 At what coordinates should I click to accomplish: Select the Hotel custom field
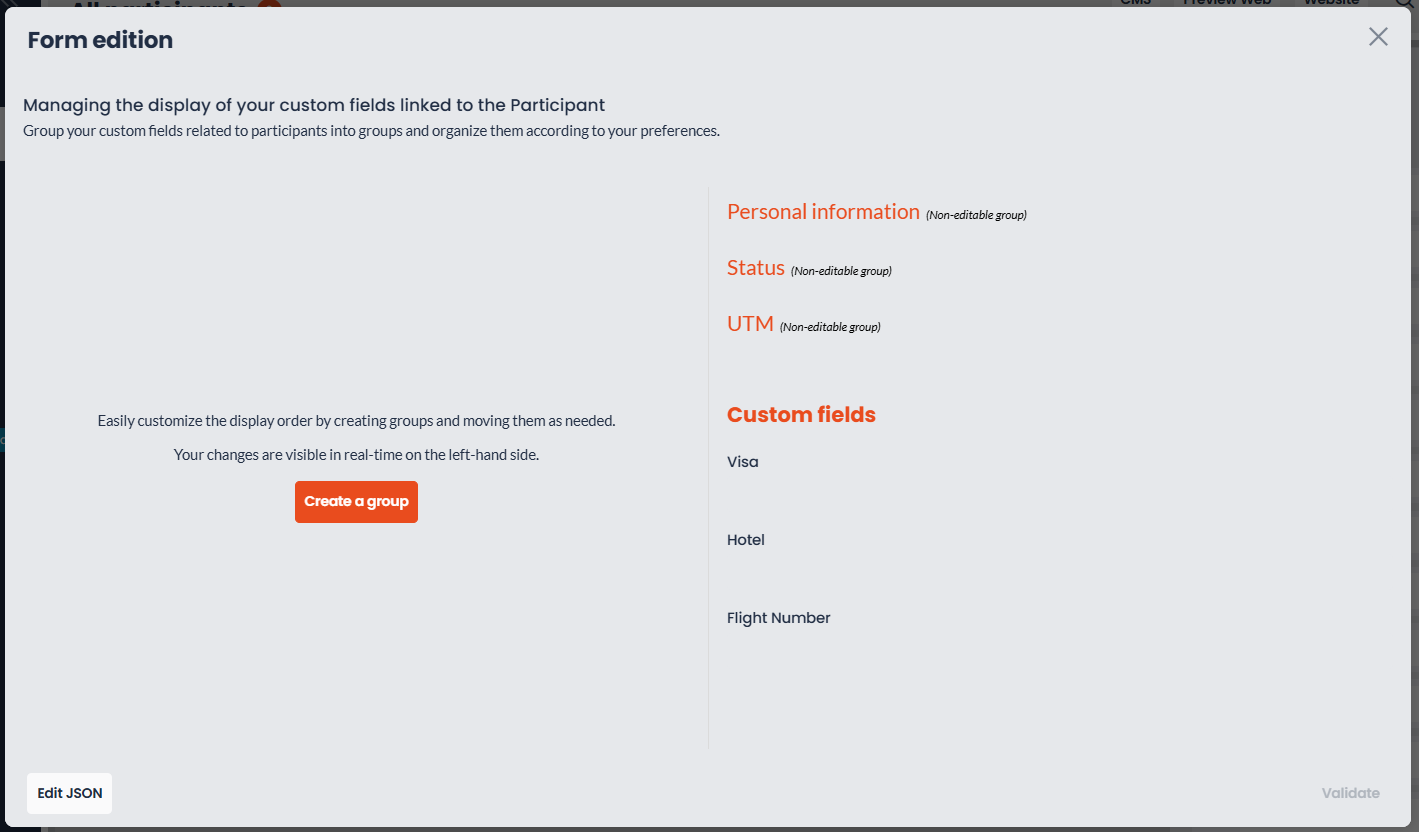(x=746, y=540)
